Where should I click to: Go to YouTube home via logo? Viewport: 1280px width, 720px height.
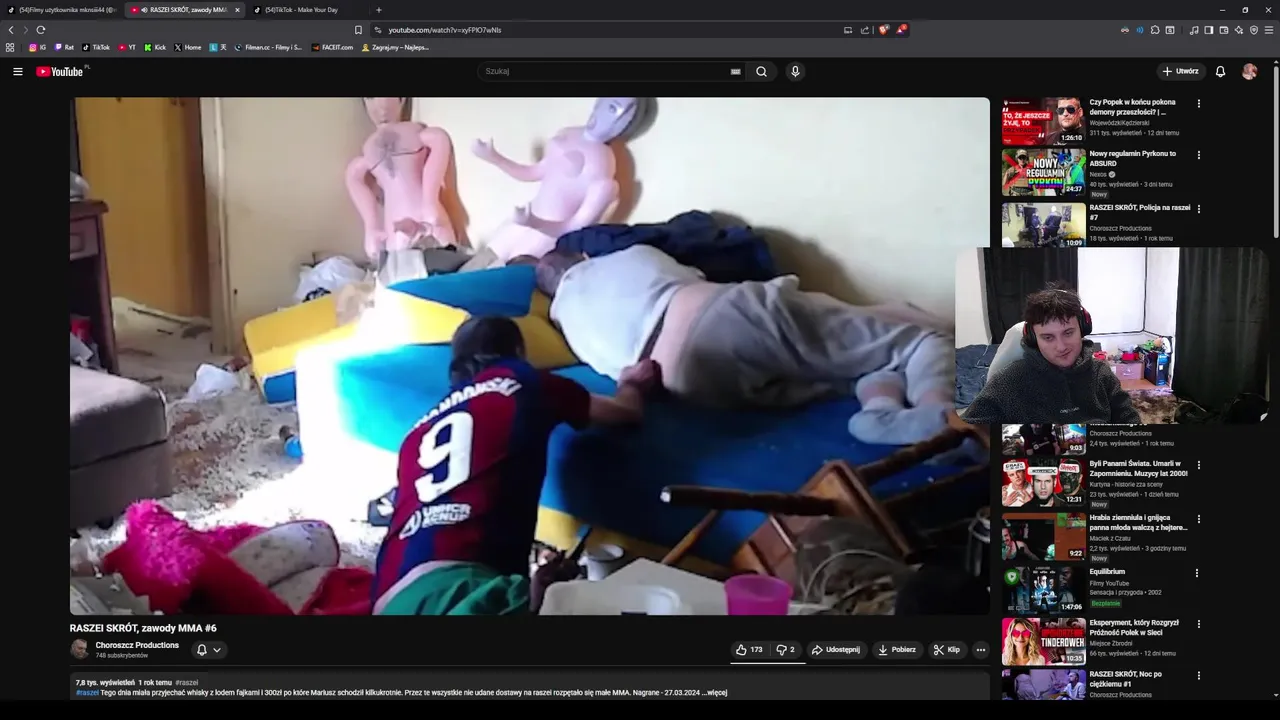pos(62,71)
